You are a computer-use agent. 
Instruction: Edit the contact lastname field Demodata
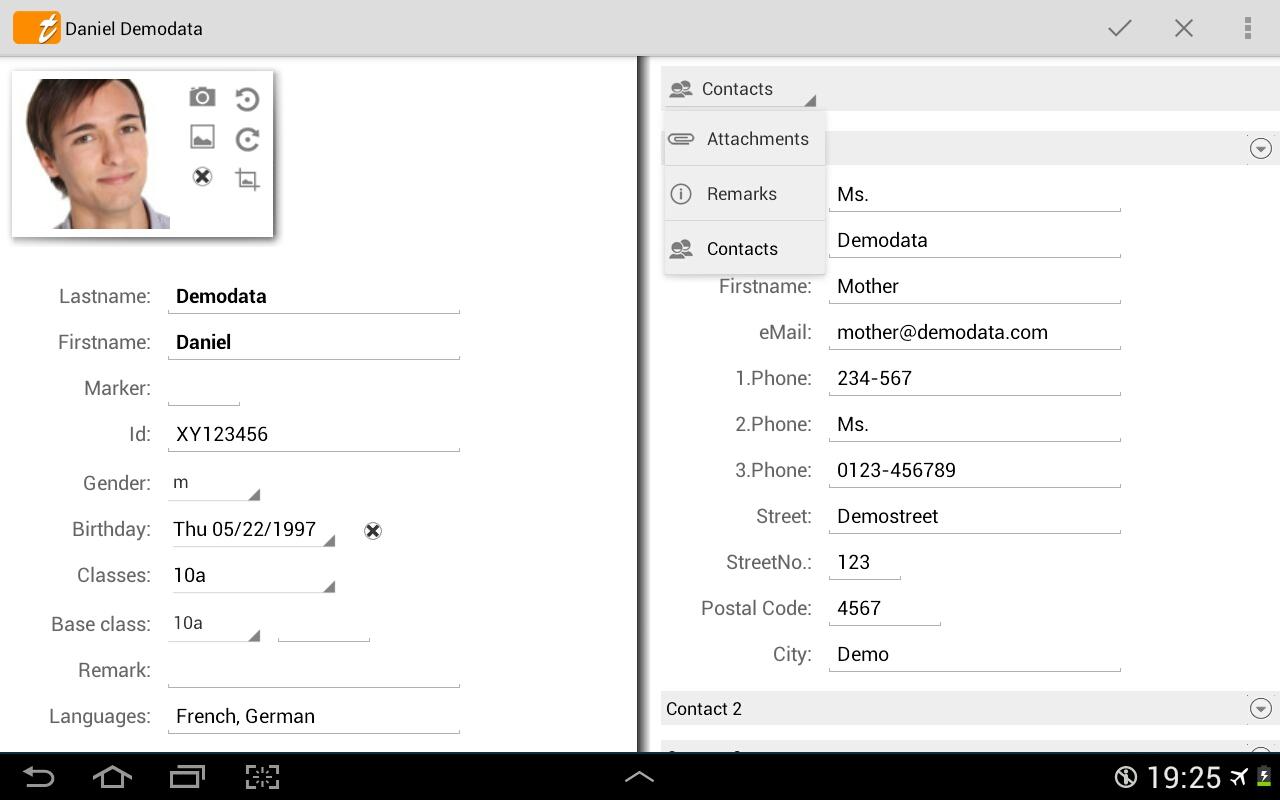click(975, 240)
